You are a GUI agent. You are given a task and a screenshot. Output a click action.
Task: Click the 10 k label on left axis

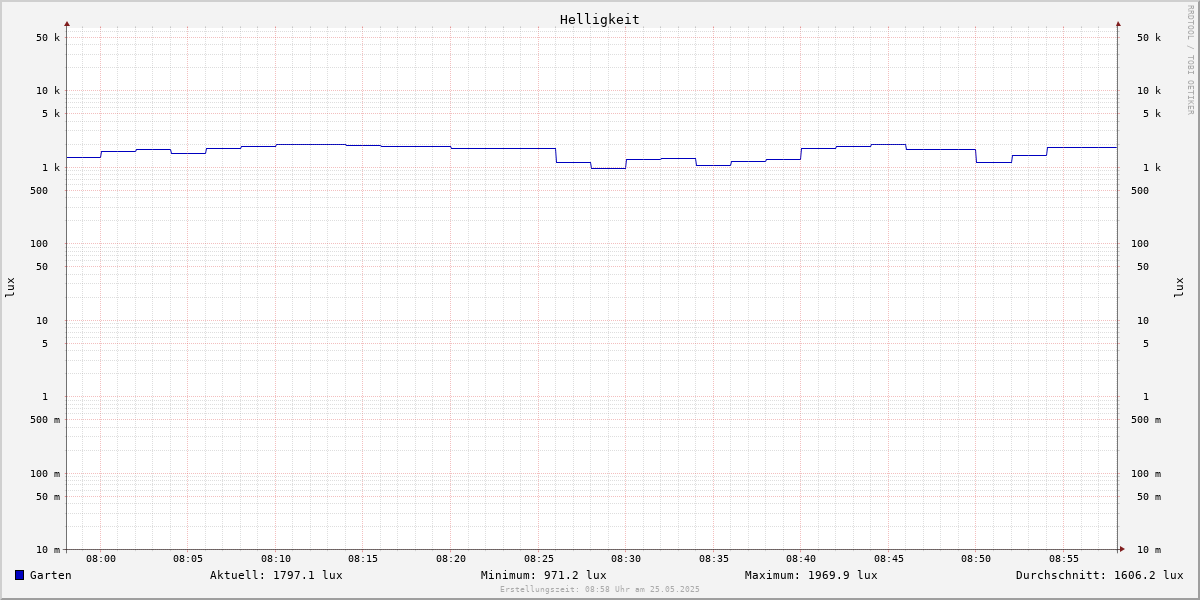tap(48, 91)
